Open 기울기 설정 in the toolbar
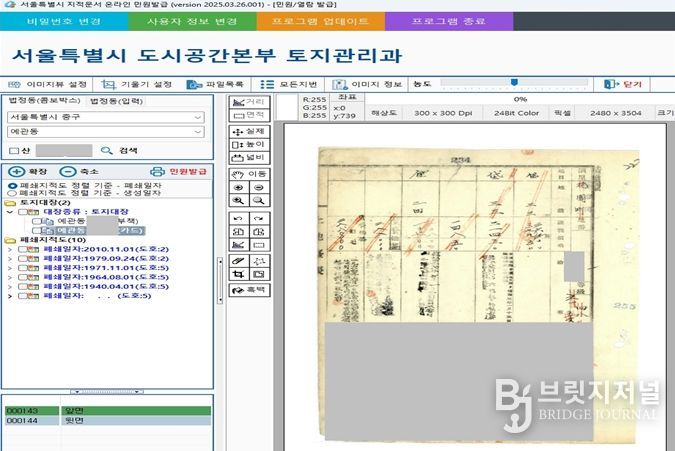This screenshot has width=675, height=451. pos(136,84)
